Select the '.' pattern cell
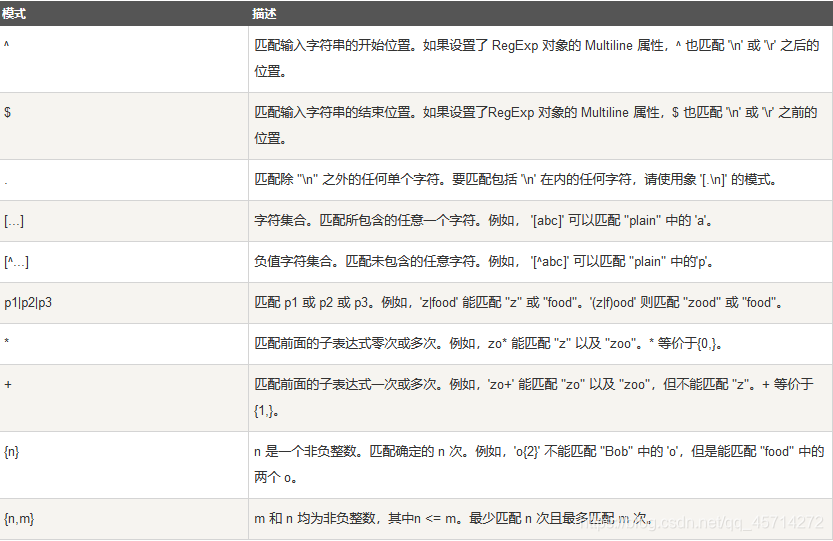Viewport: 833px width, 541px height. 124,180
